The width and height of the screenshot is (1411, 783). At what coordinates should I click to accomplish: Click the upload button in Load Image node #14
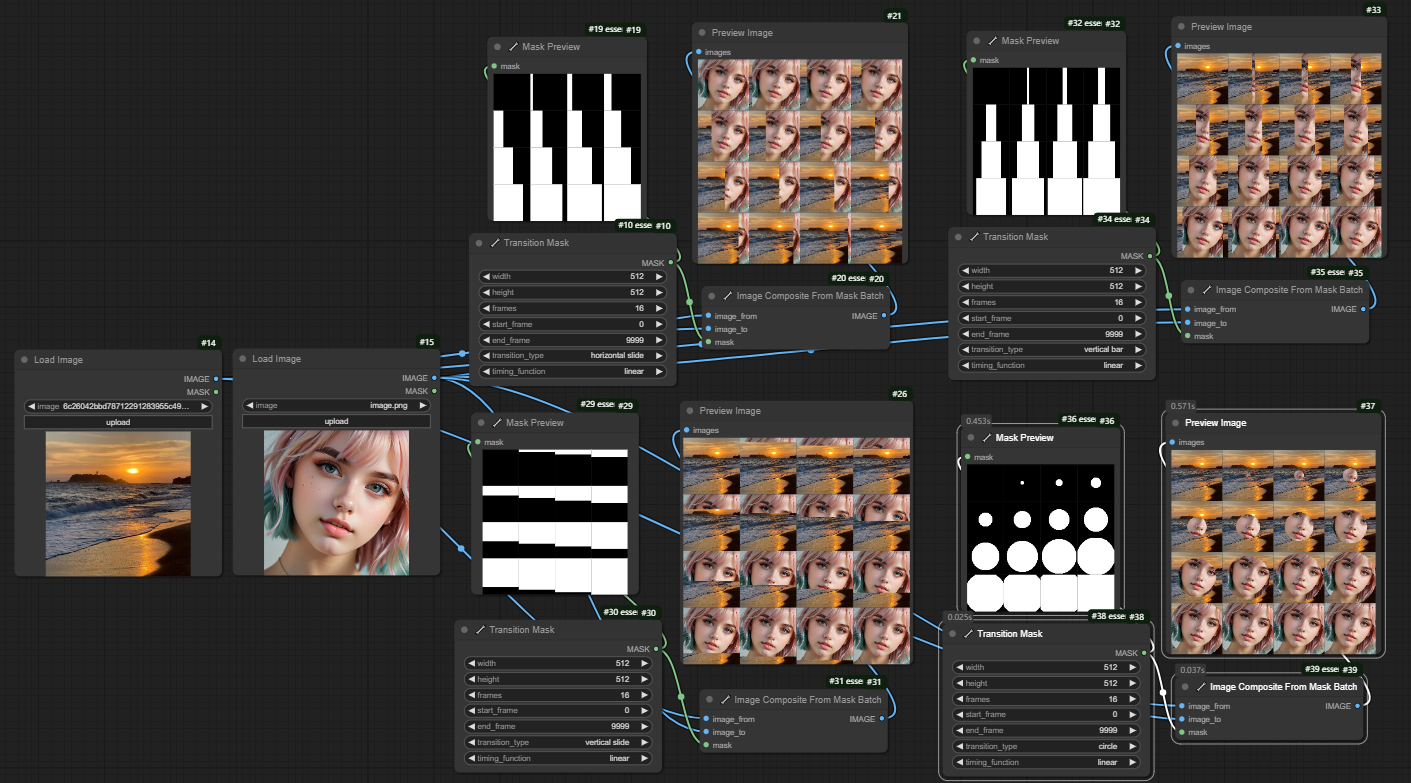tap(118, 422)
